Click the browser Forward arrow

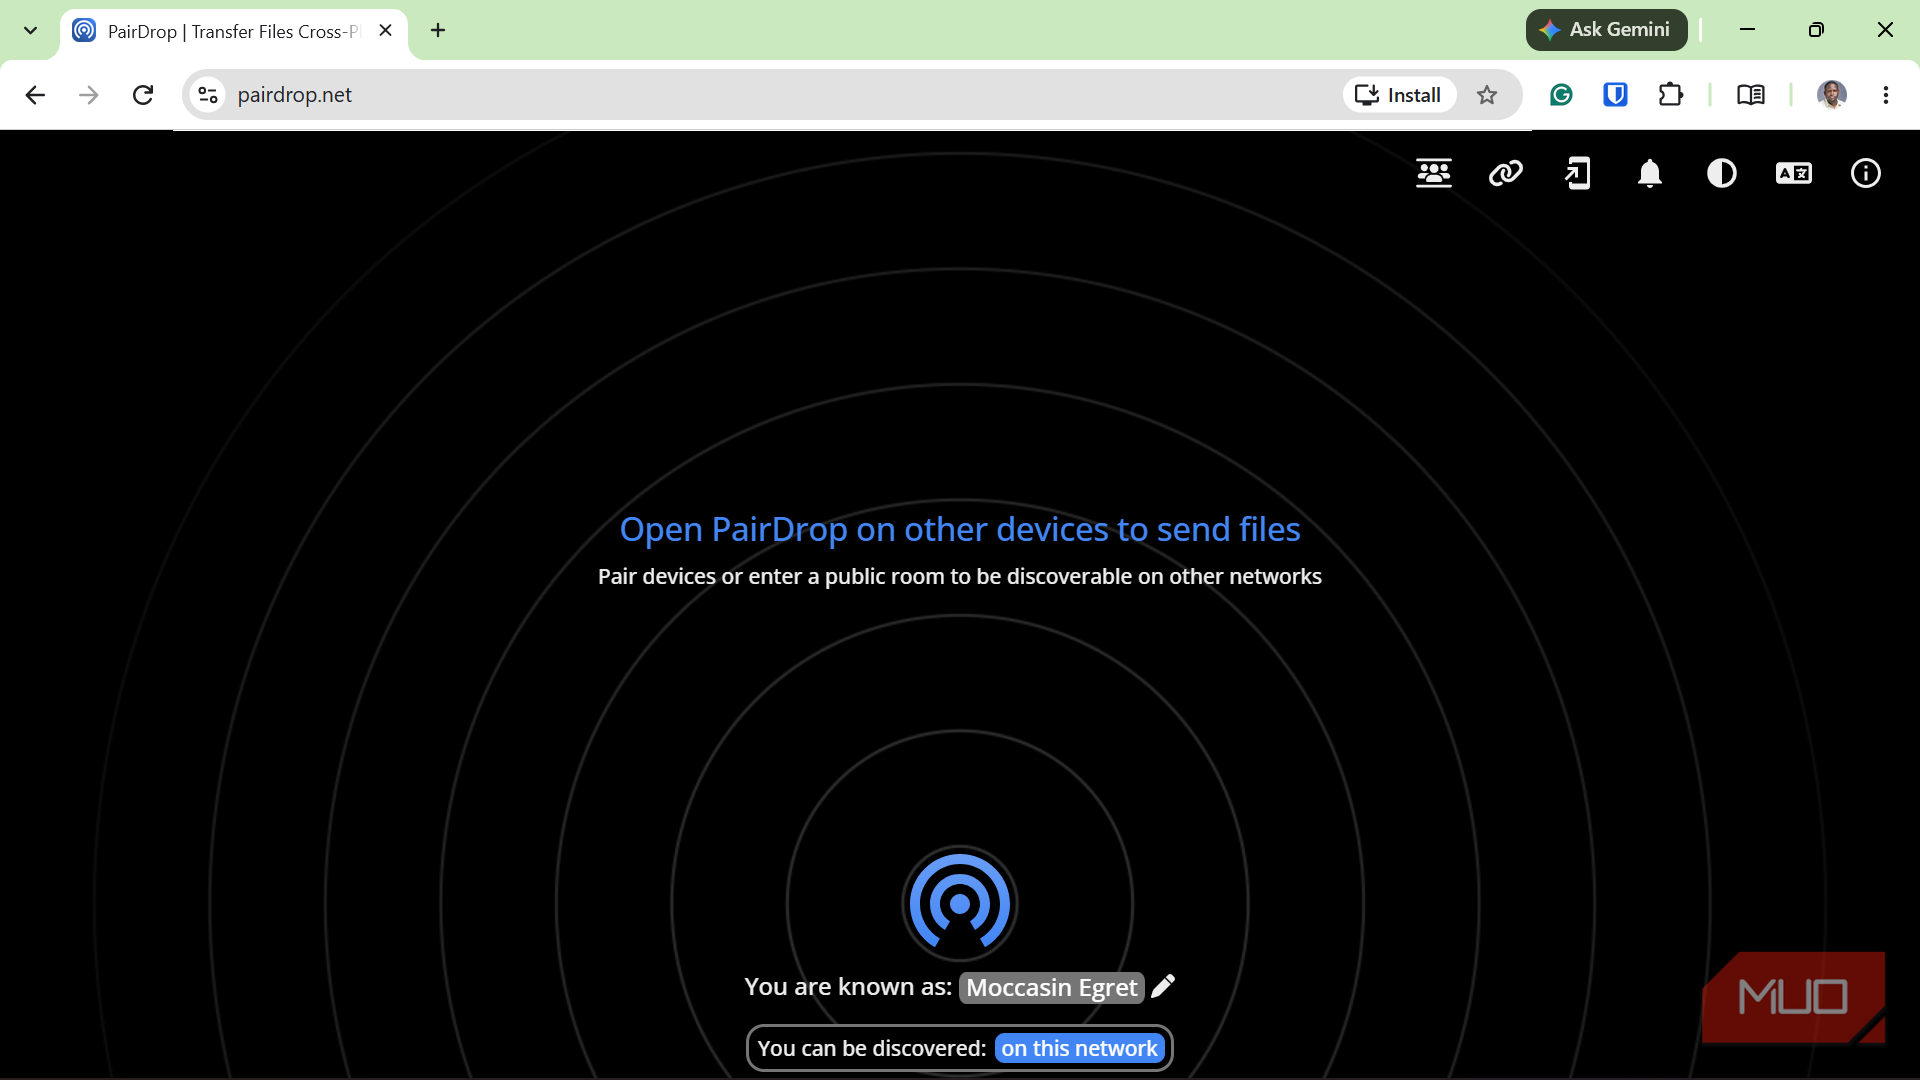click(89, 95)
